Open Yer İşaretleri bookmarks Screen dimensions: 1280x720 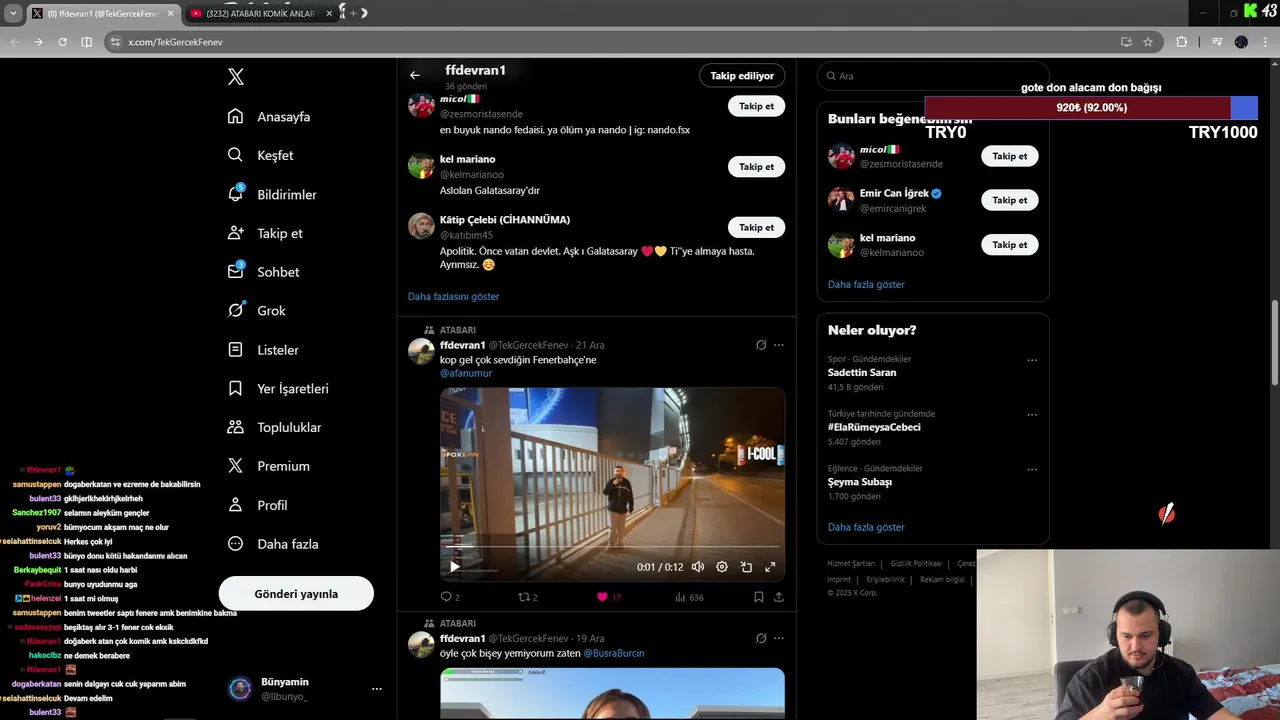click(278, 388)
